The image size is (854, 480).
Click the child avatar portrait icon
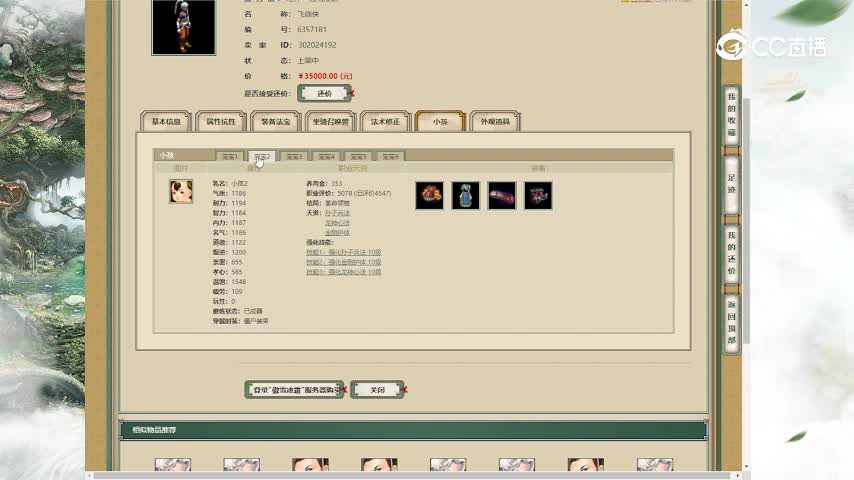(x=181, y=192)
